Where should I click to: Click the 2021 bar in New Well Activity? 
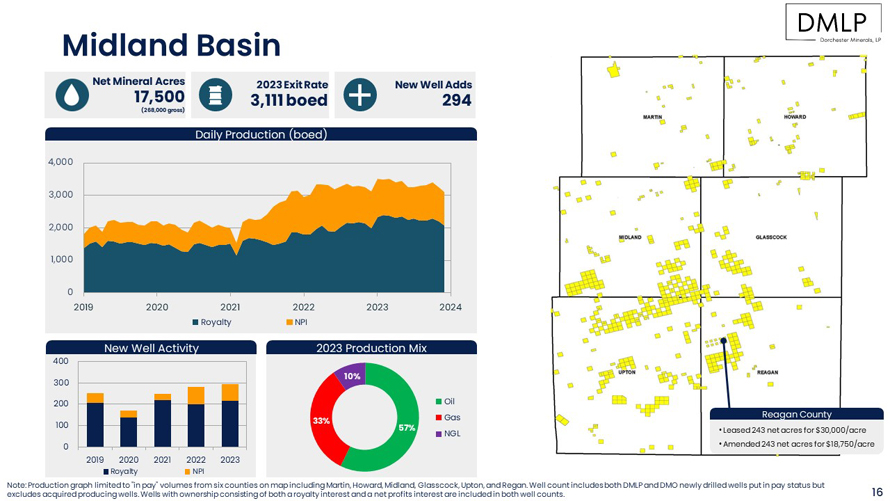162,420
